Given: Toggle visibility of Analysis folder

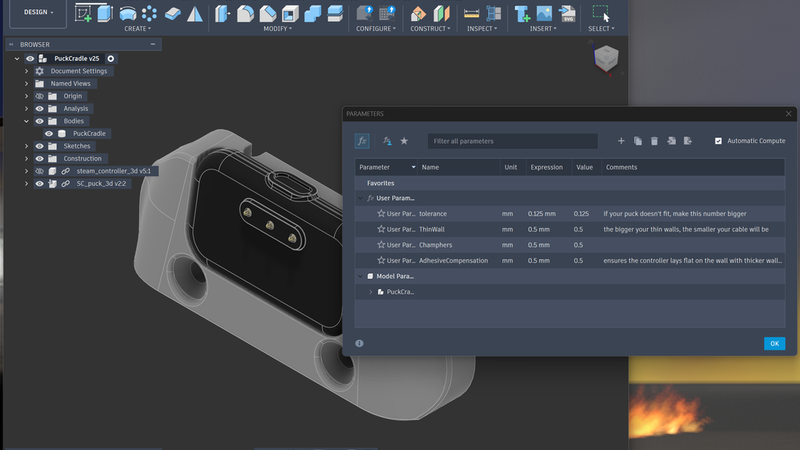Looking at the screenshot, I should click(x=39, y=109).
